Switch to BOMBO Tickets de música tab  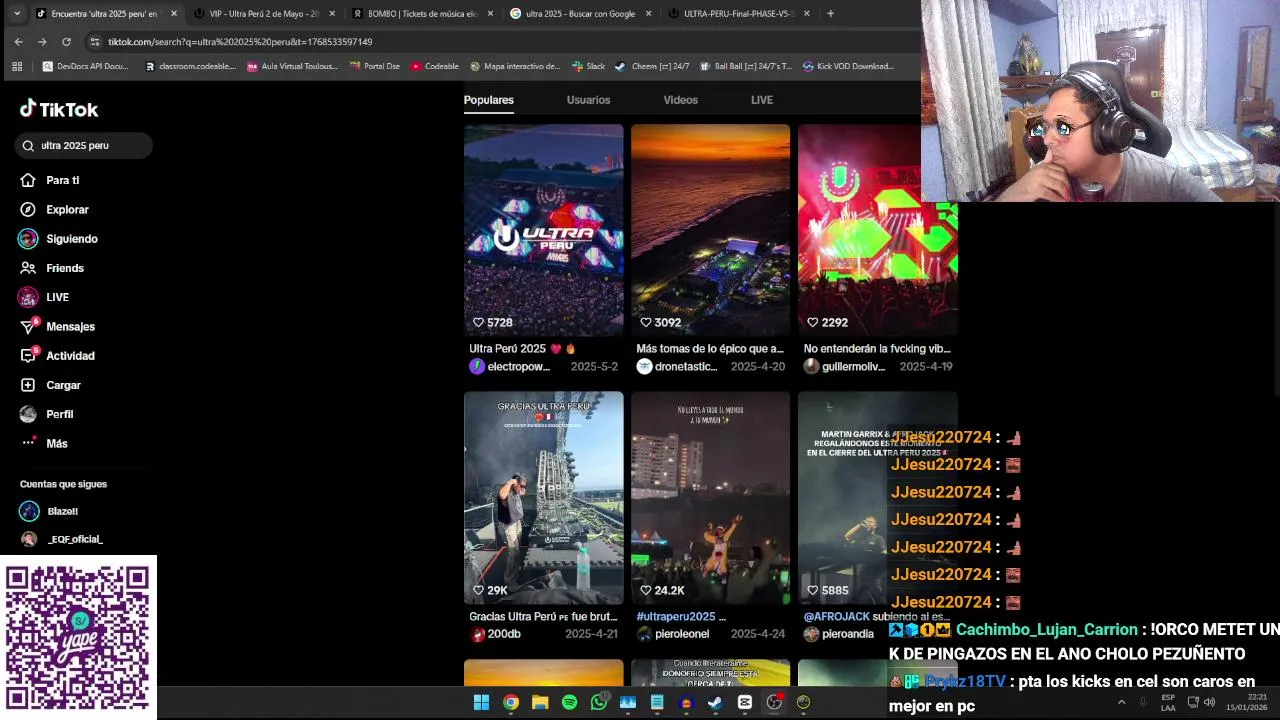click(423, 14)
